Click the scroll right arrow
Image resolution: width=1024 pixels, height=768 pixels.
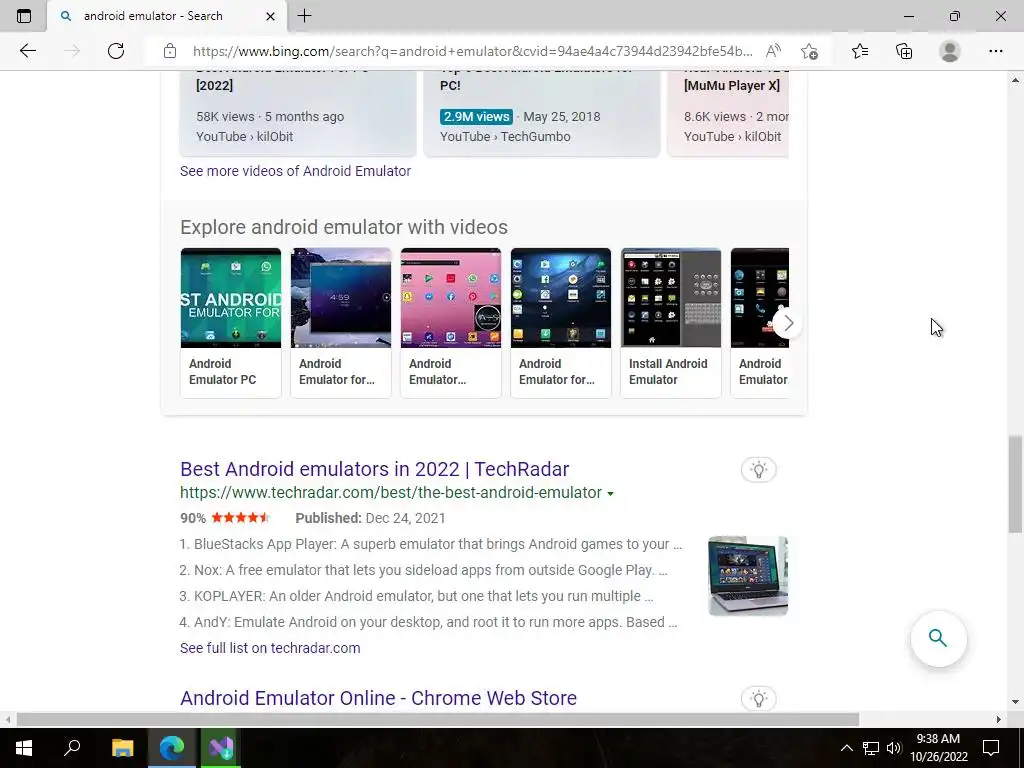pyautogui.click(x=999, y=720)
